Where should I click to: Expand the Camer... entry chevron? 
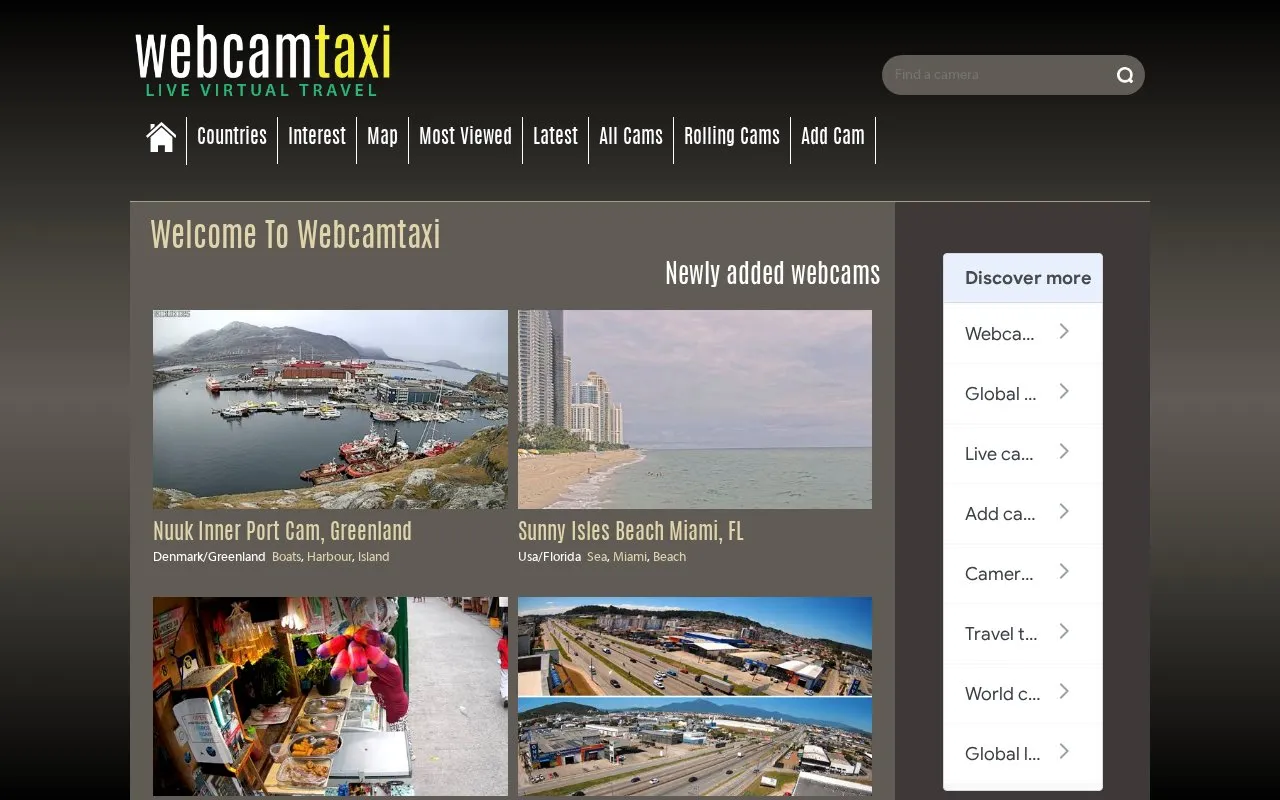(x=1064, y=572)
